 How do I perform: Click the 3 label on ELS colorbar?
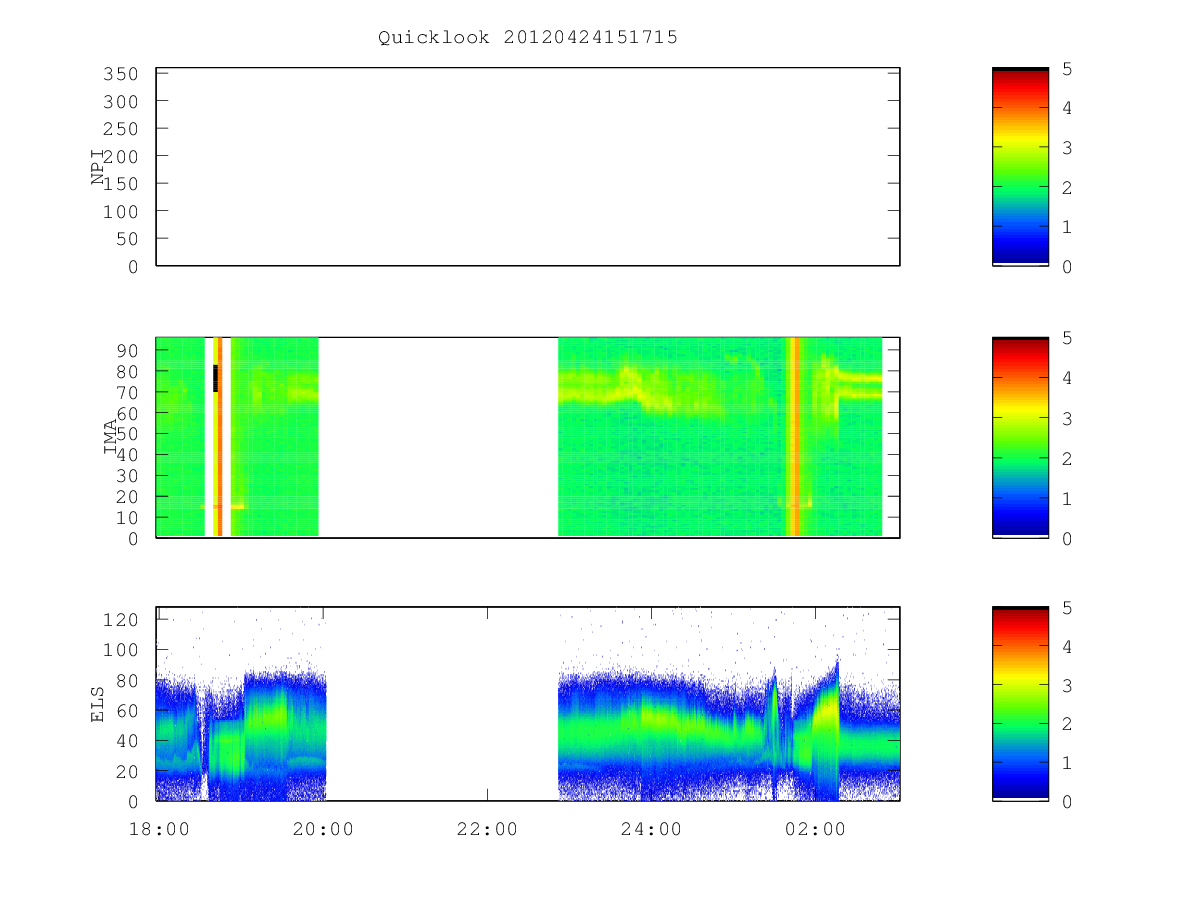[x=1067, y=686]
